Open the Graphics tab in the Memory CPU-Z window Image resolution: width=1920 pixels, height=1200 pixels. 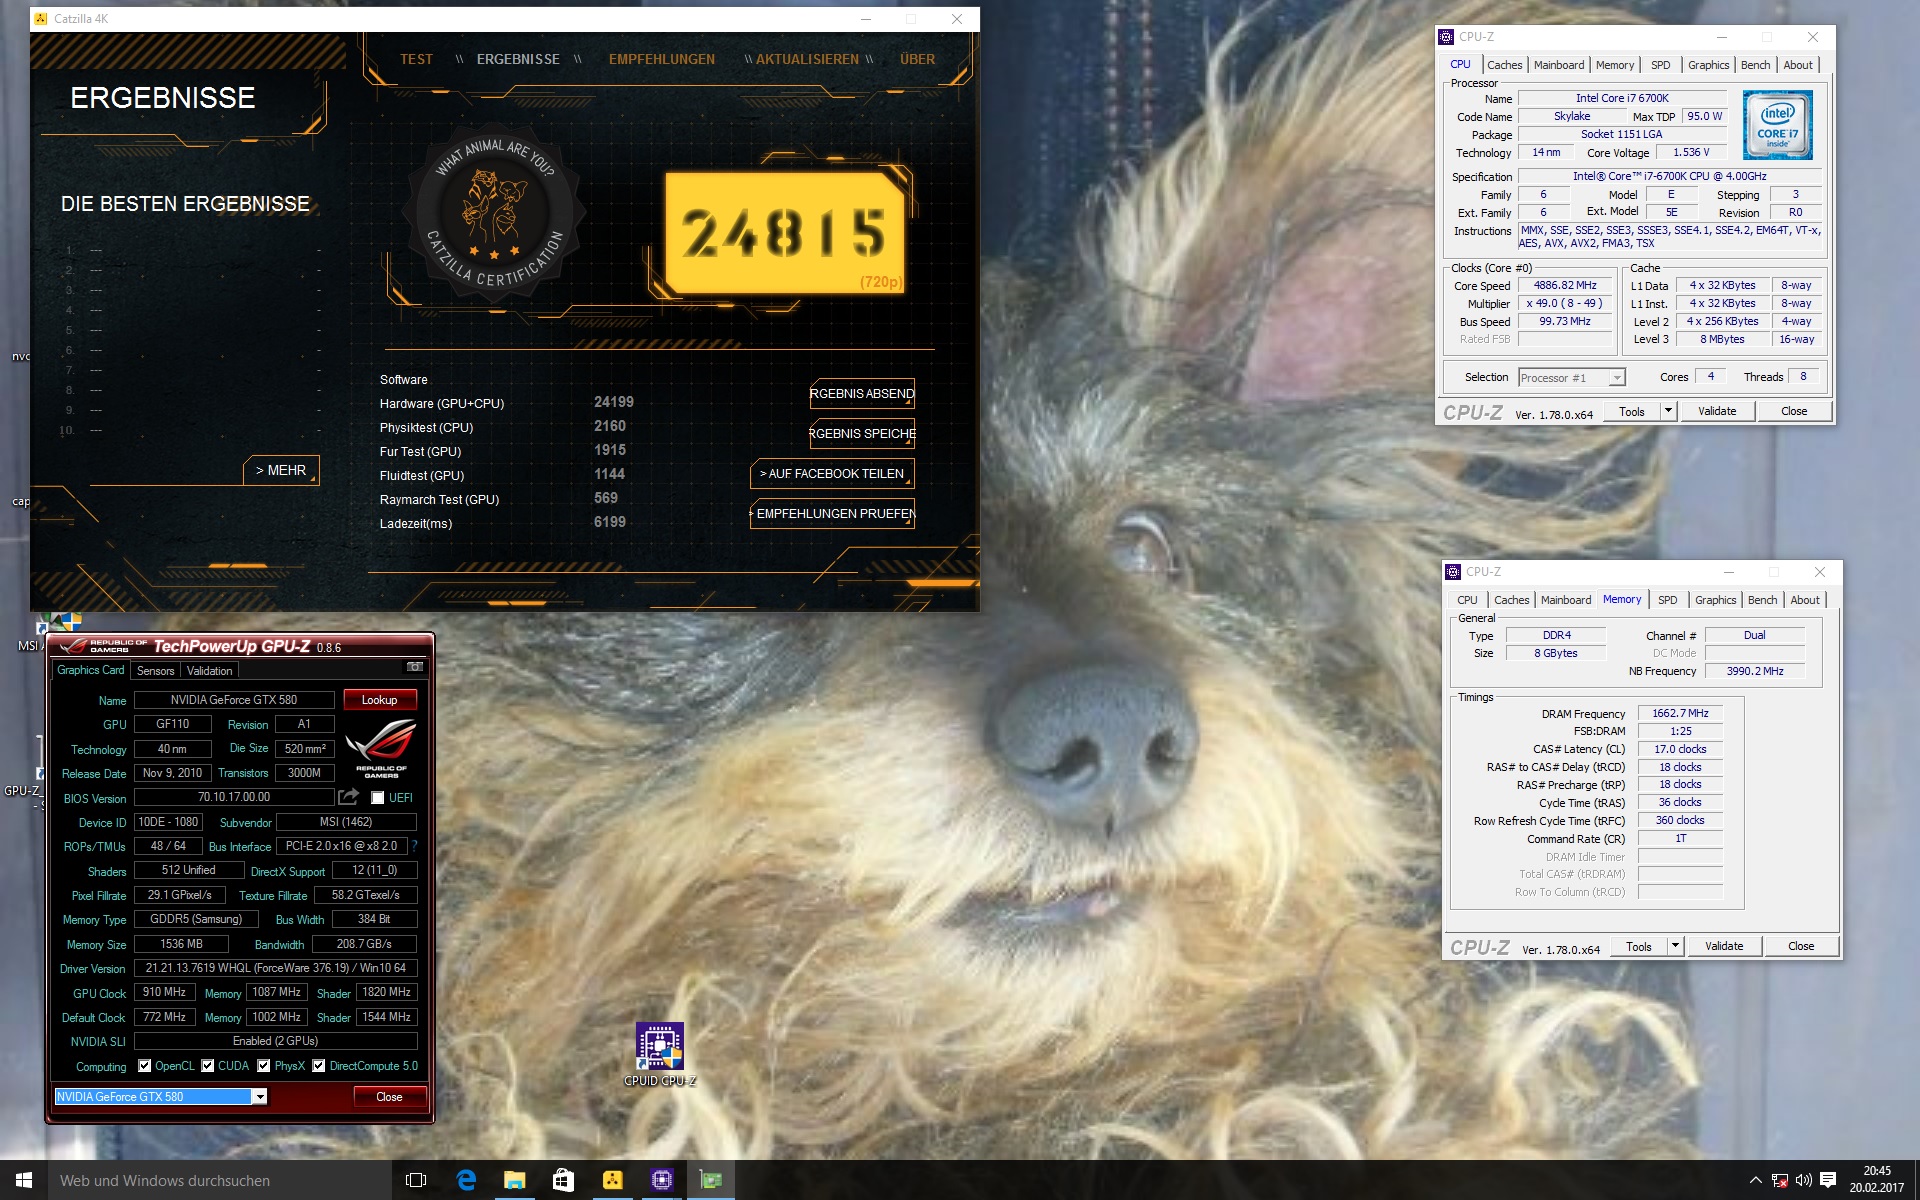point(1715,600)
